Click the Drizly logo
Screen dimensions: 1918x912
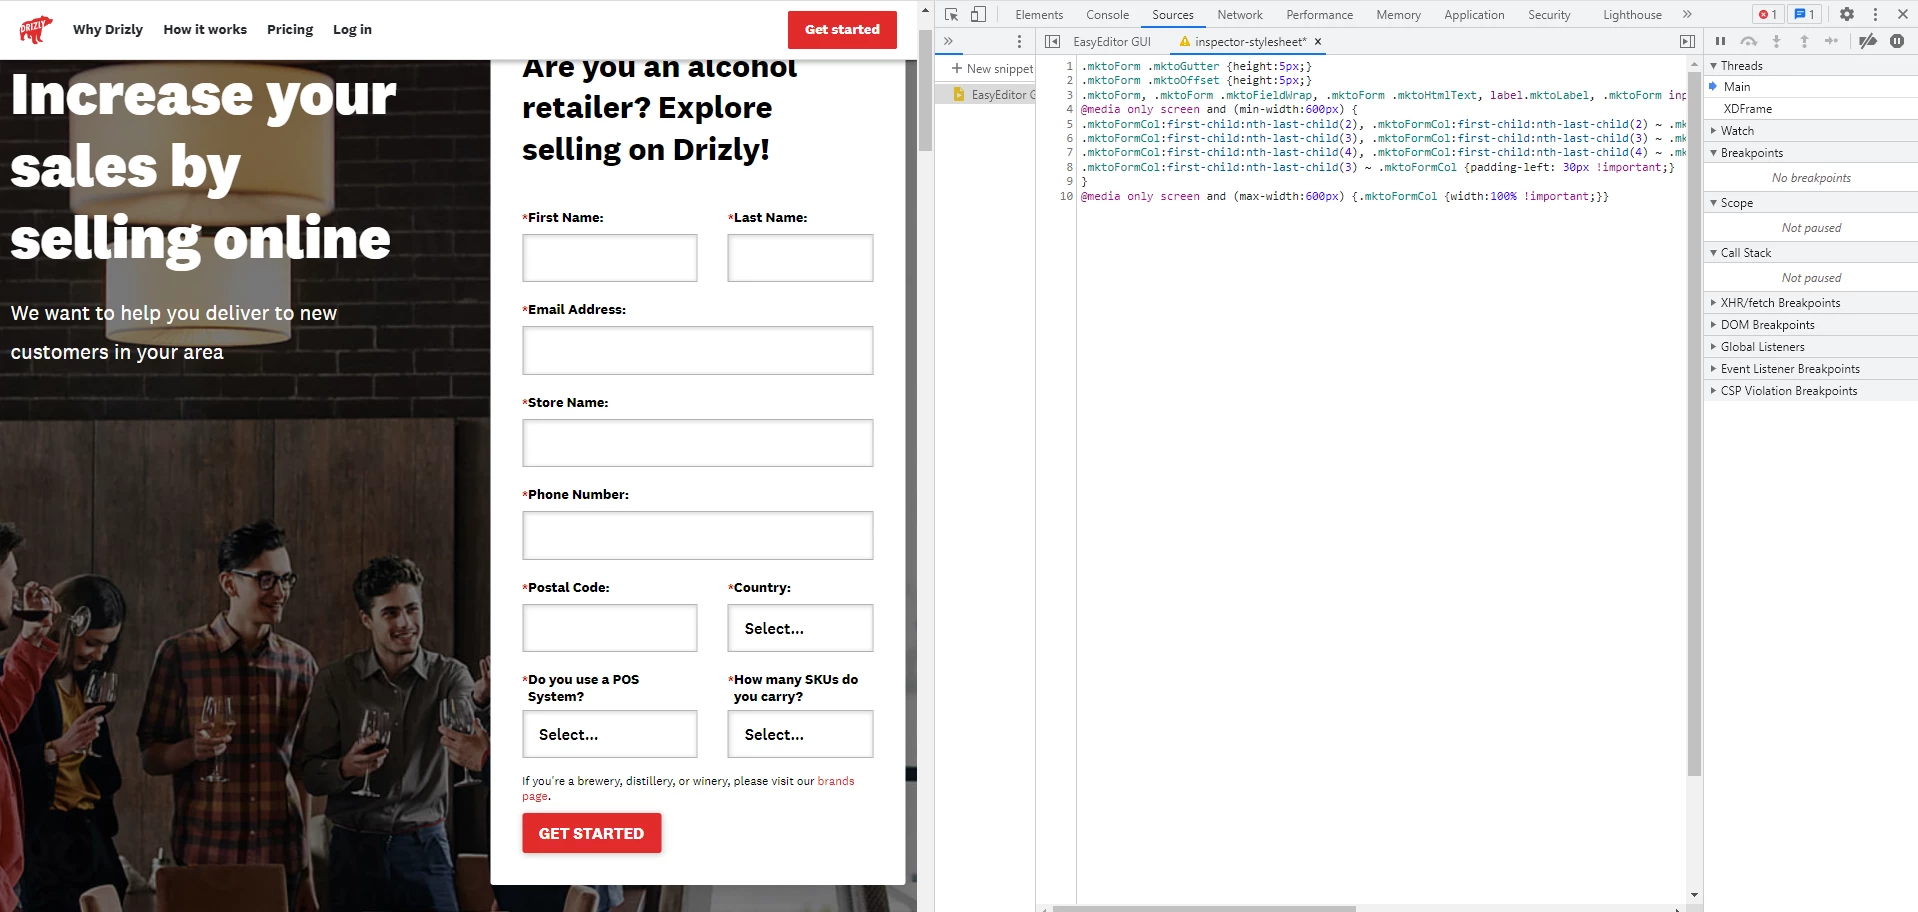[x=36, y=29]
